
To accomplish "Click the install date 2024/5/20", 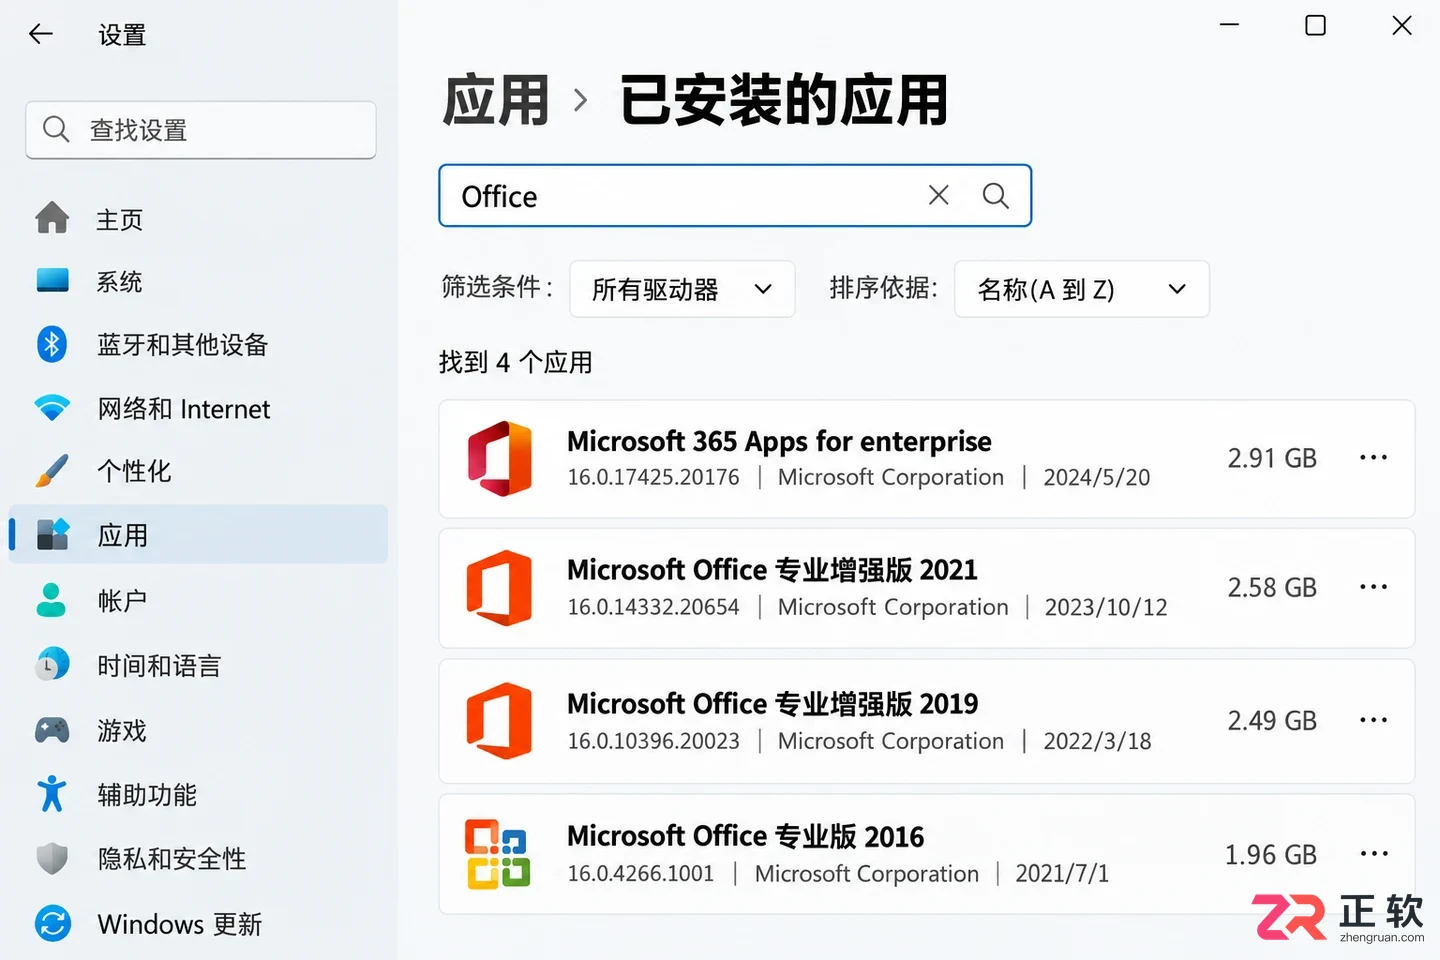I will click(x=1097, y=477).
